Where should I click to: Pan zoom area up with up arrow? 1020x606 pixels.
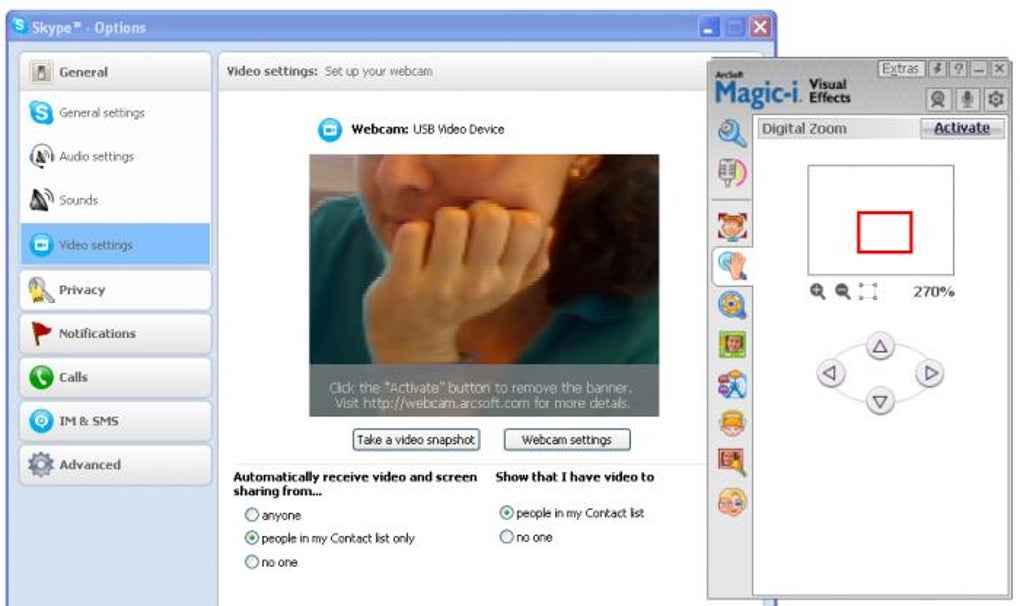pyautogui.click(x=880, y=346)
